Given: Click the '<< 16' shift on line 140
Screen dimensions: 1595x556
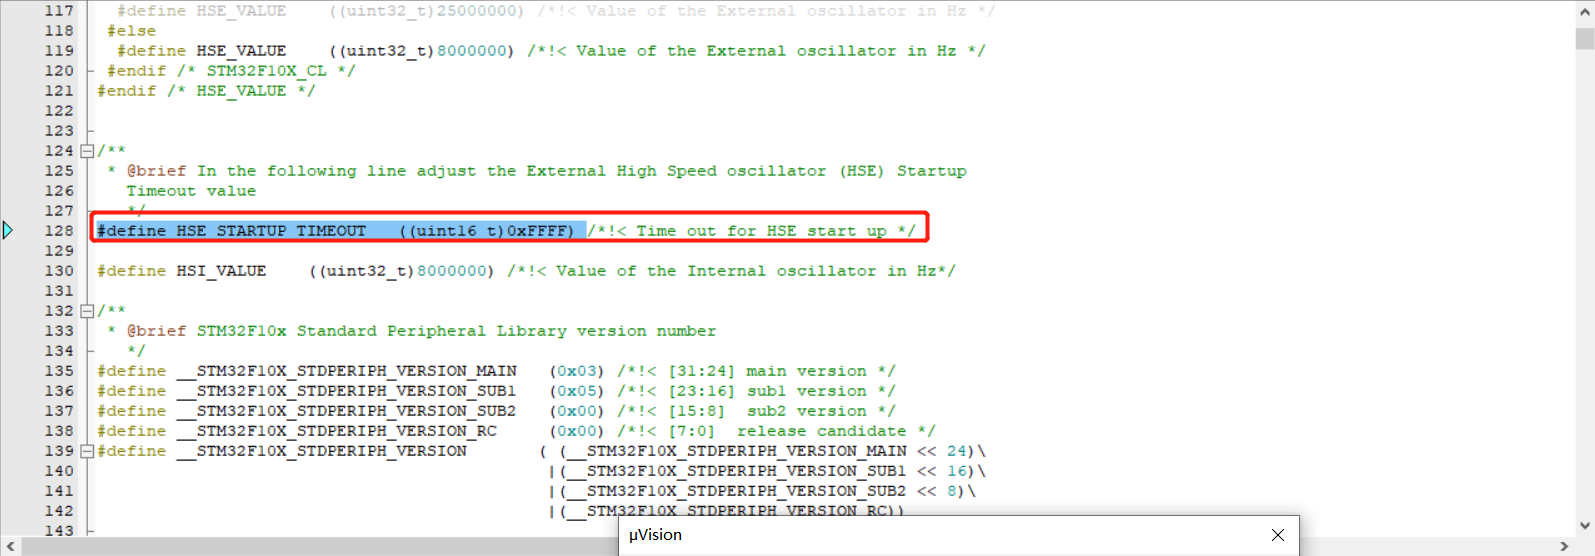Looking at the screenshot, I should (942, 471).
